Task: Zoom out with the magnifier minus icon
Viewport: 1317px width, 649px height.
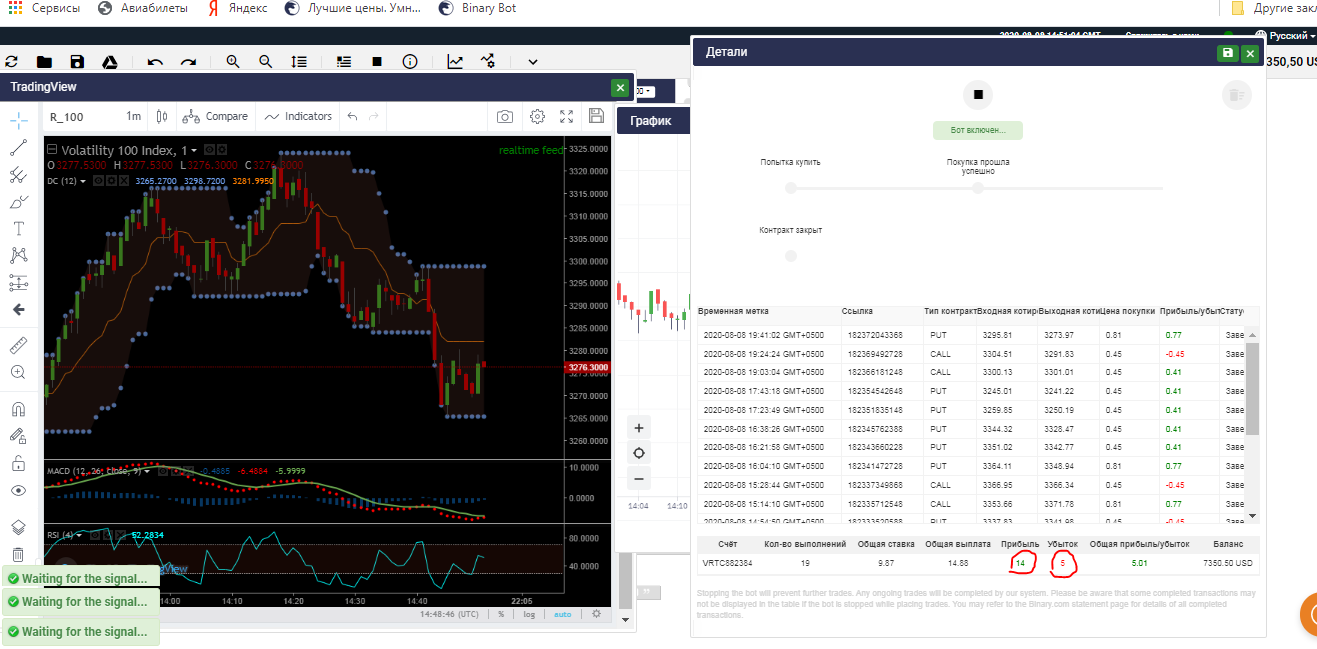Action: pyautogui.click(x=266, y=61)
